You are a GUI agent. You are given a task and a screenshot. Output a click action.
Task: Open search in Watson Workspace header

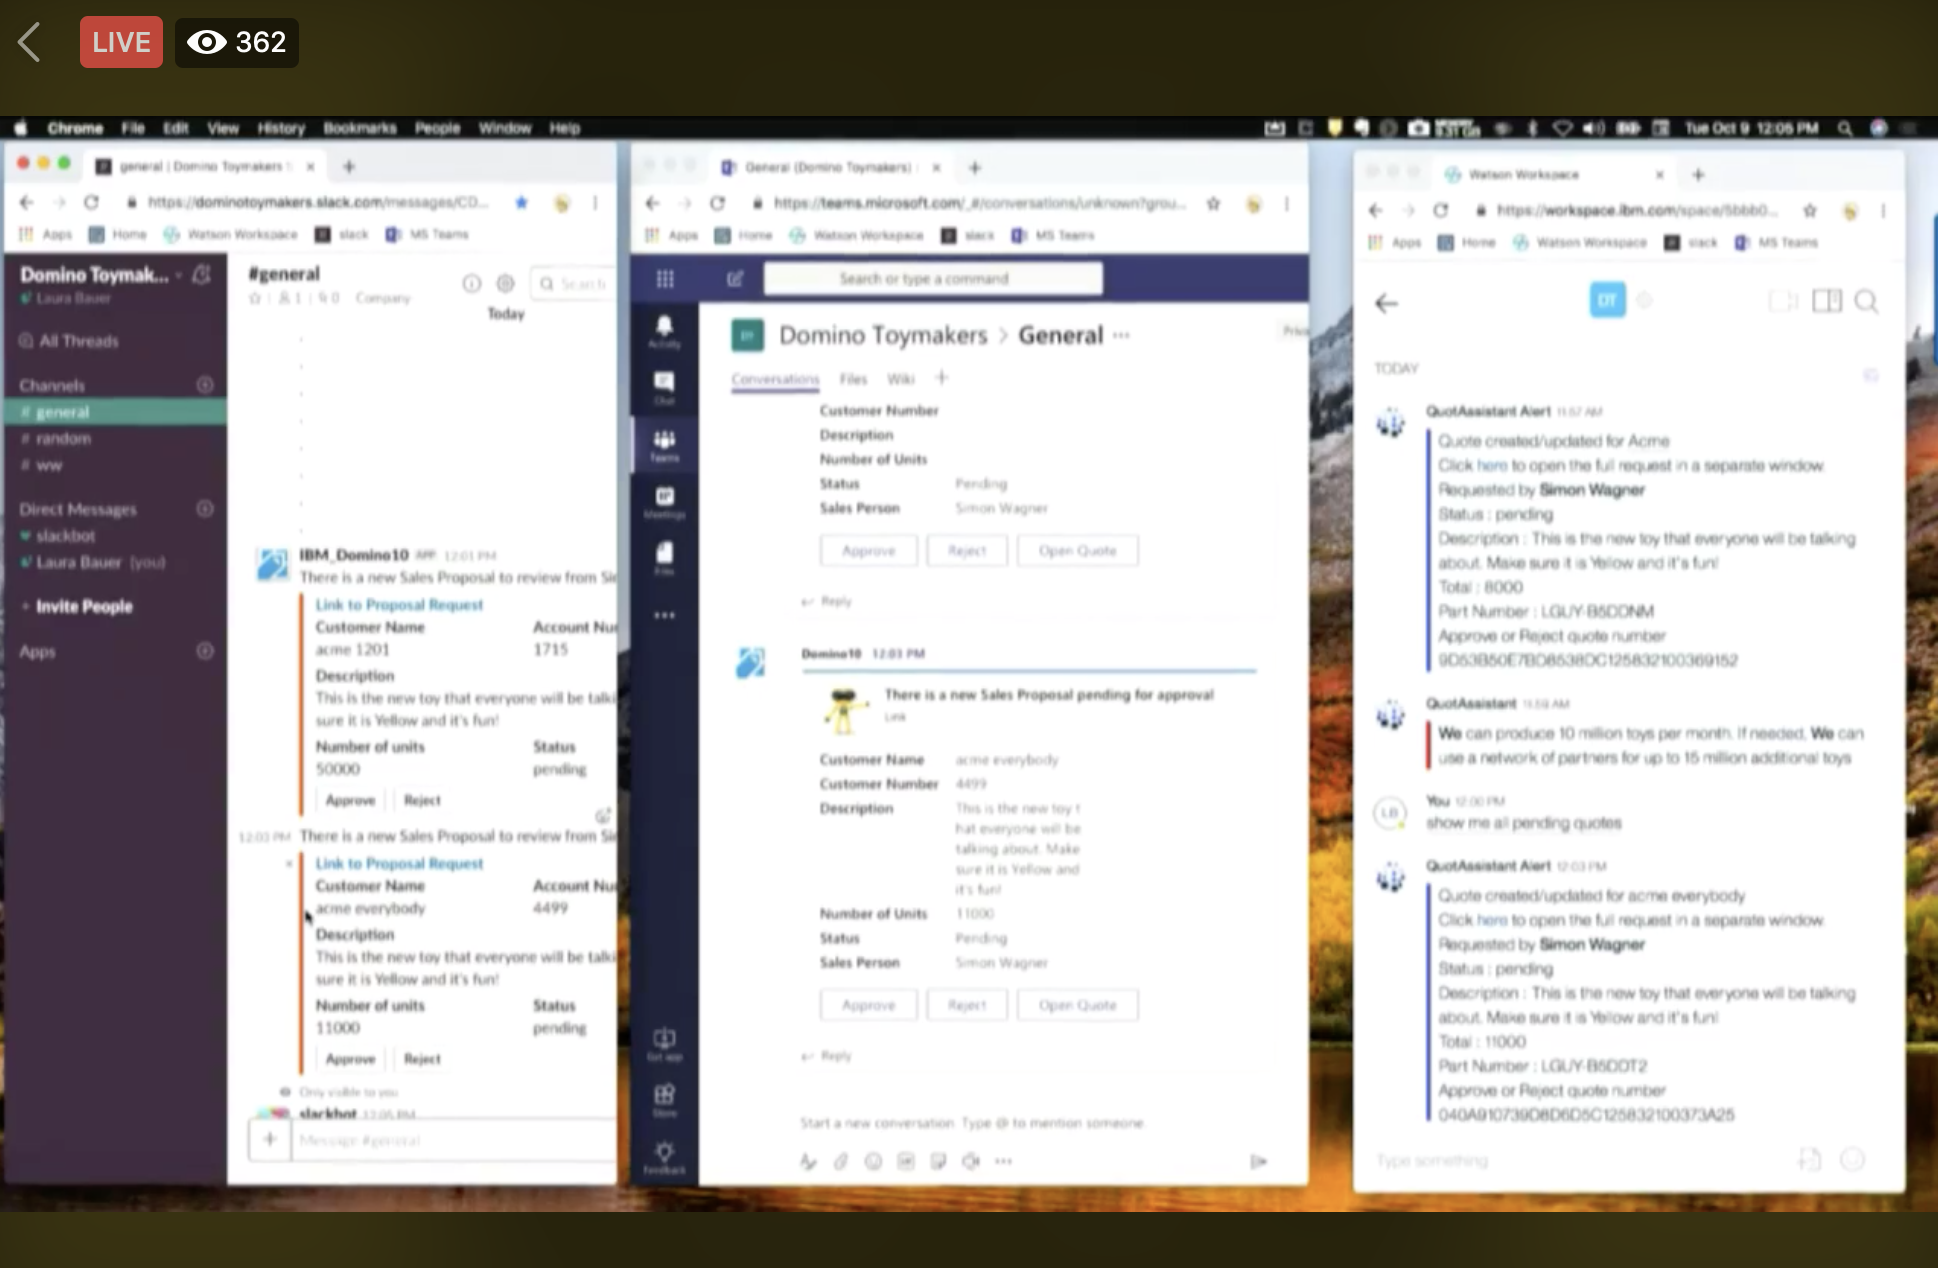coord(1868,302)
